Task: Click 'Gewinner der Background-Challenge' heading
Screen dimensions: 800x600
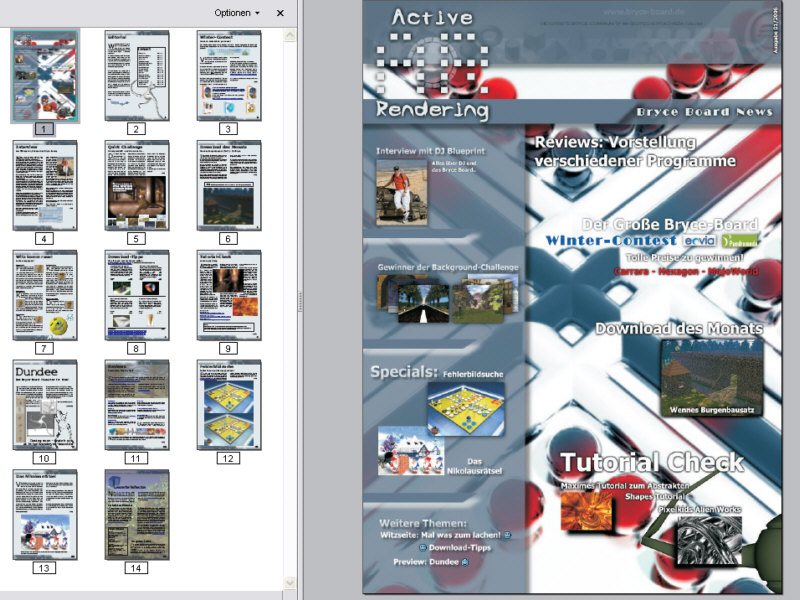Action: (x=447, y=267)
